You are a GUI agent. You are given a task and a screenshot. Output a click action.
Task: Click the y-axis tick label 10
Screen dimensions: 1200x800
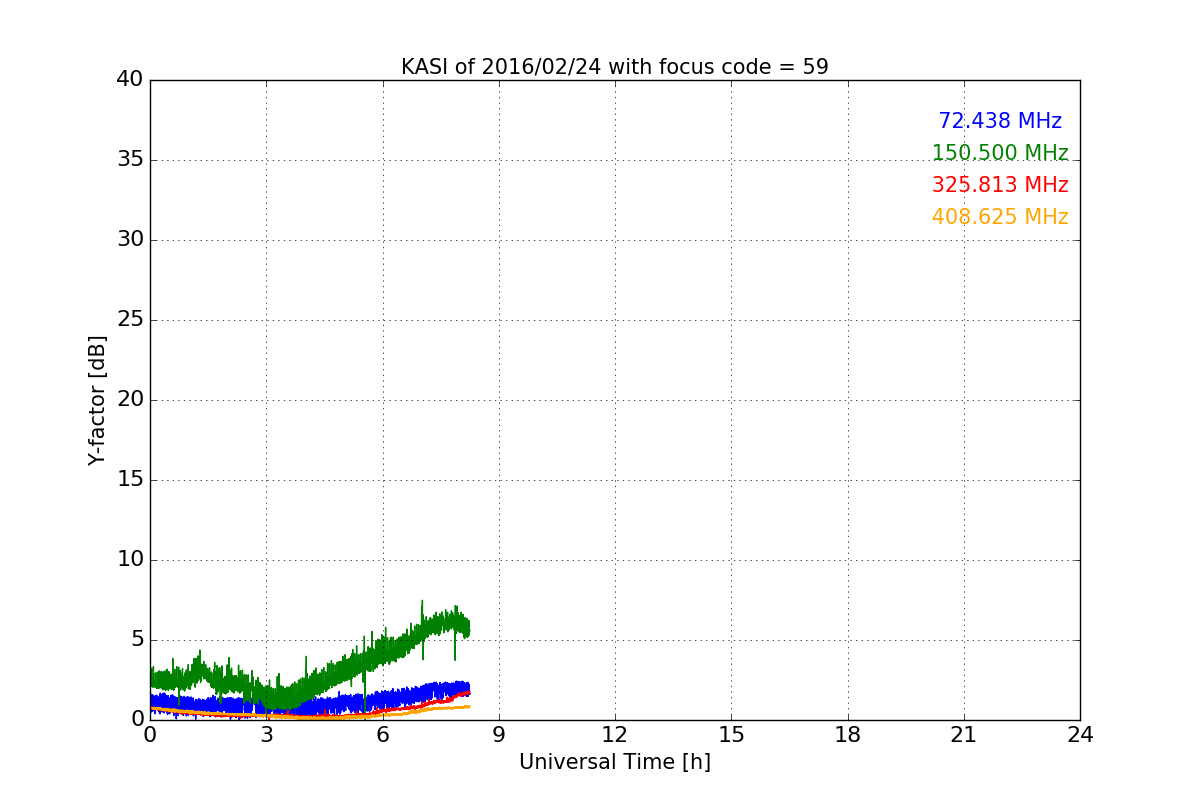point(130,559)
